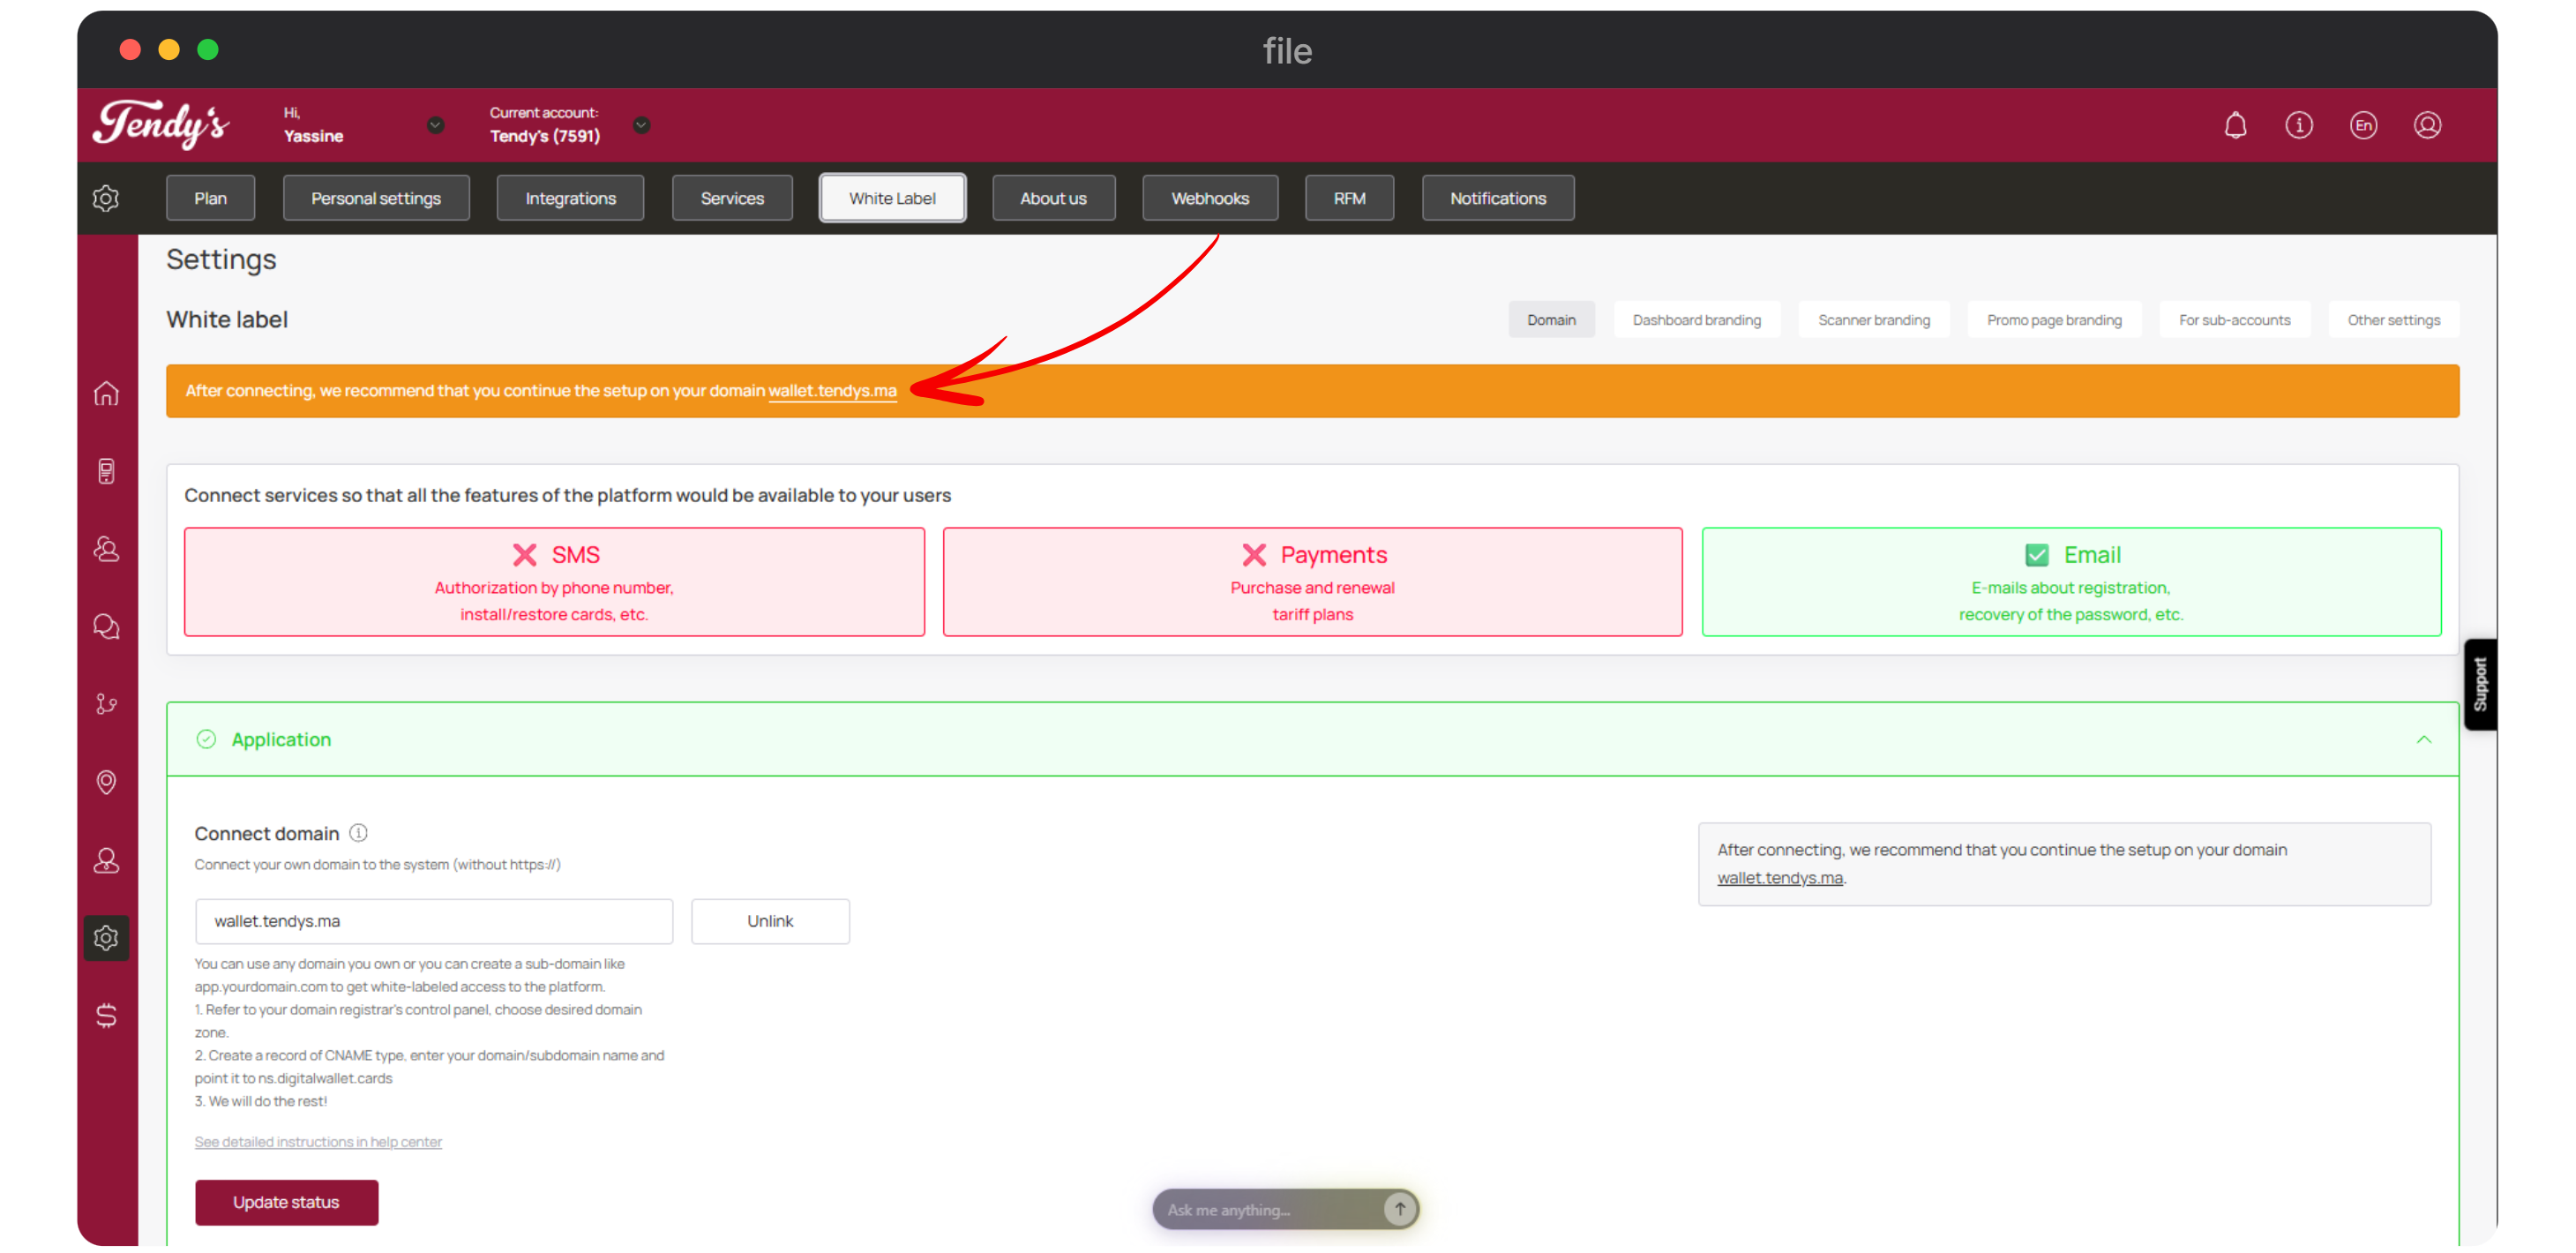Click the Unlink button
The width and height of the screenshot is (2576, 1253).
click(770, 921)
